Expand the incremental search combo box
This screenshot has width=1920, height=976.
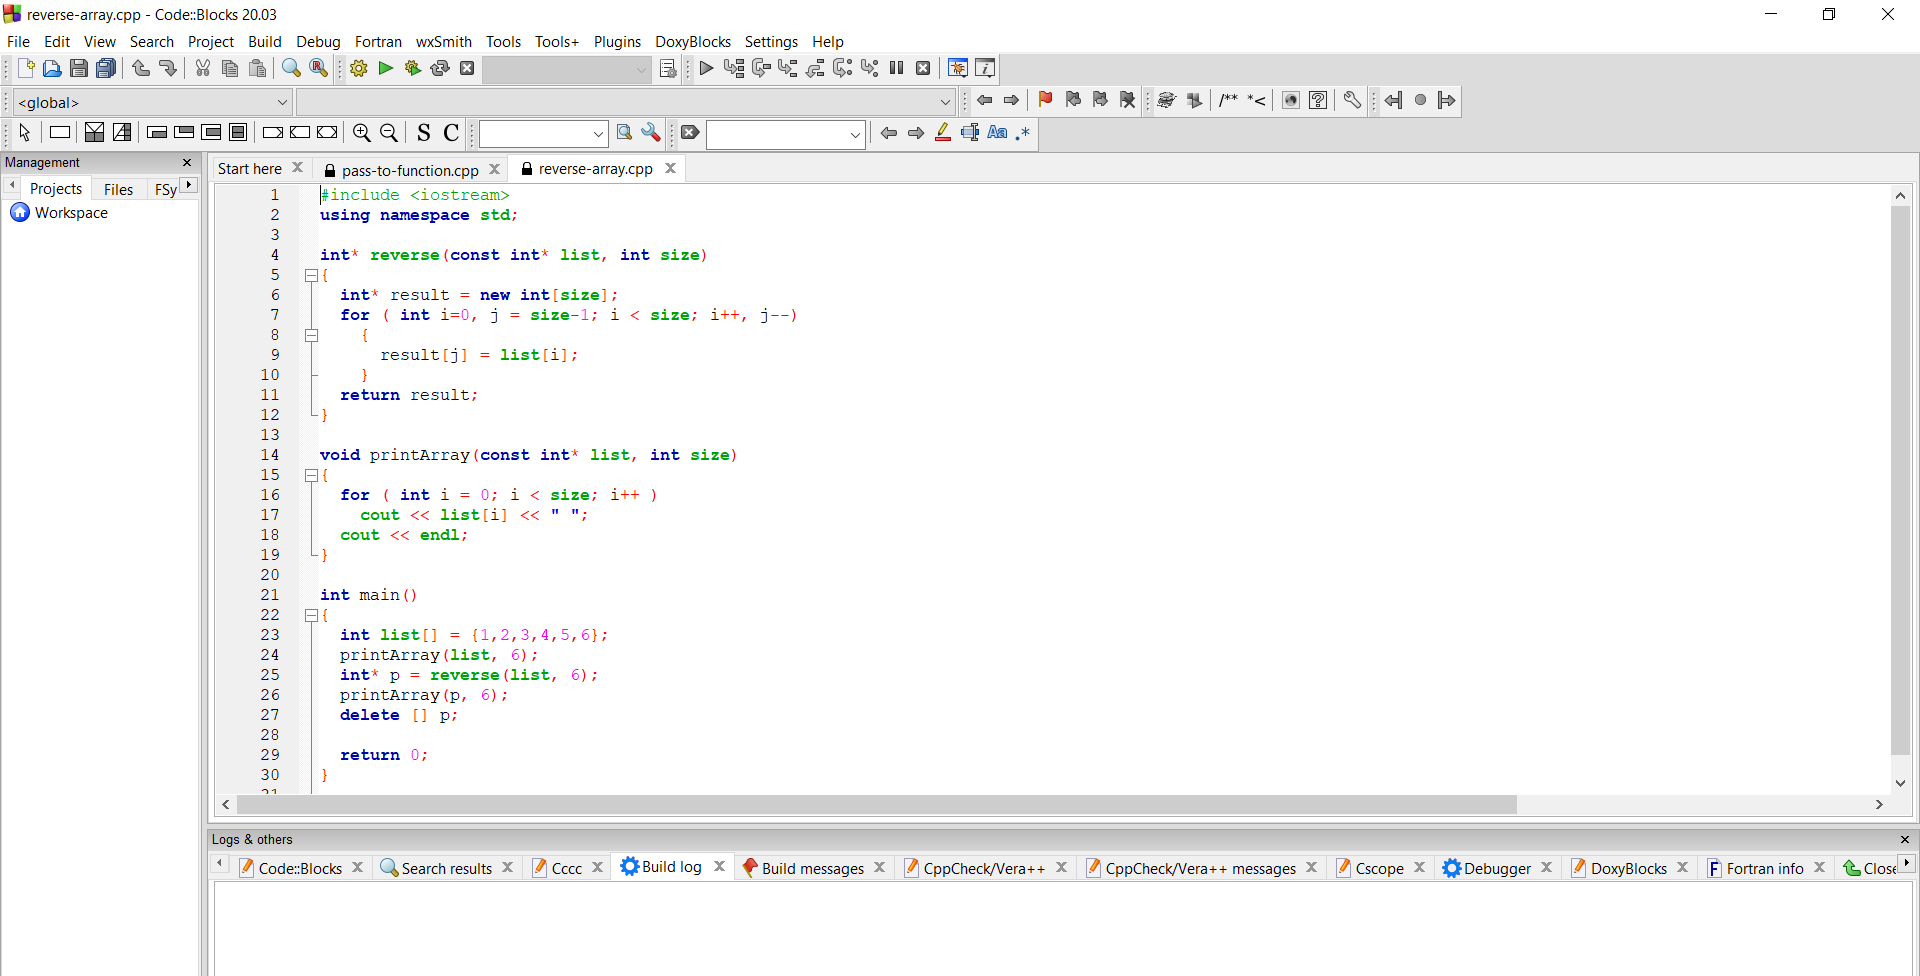(x=855, y=134)
